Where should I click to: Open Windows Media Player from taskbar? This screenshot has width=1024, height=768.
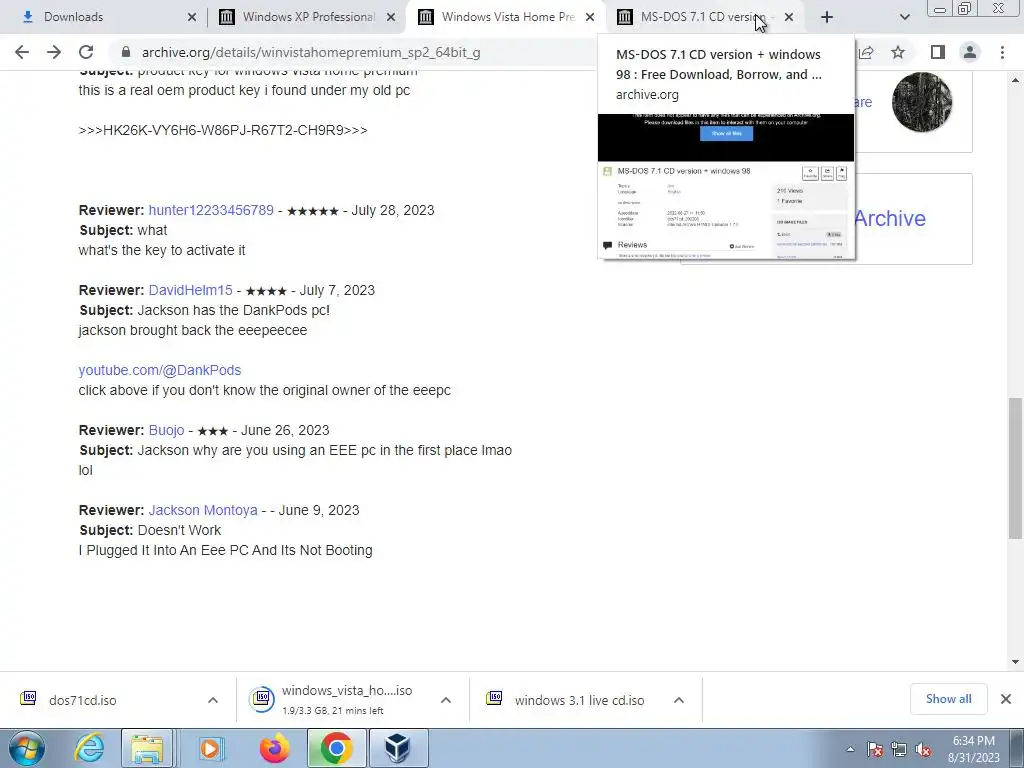click(210, 748)
